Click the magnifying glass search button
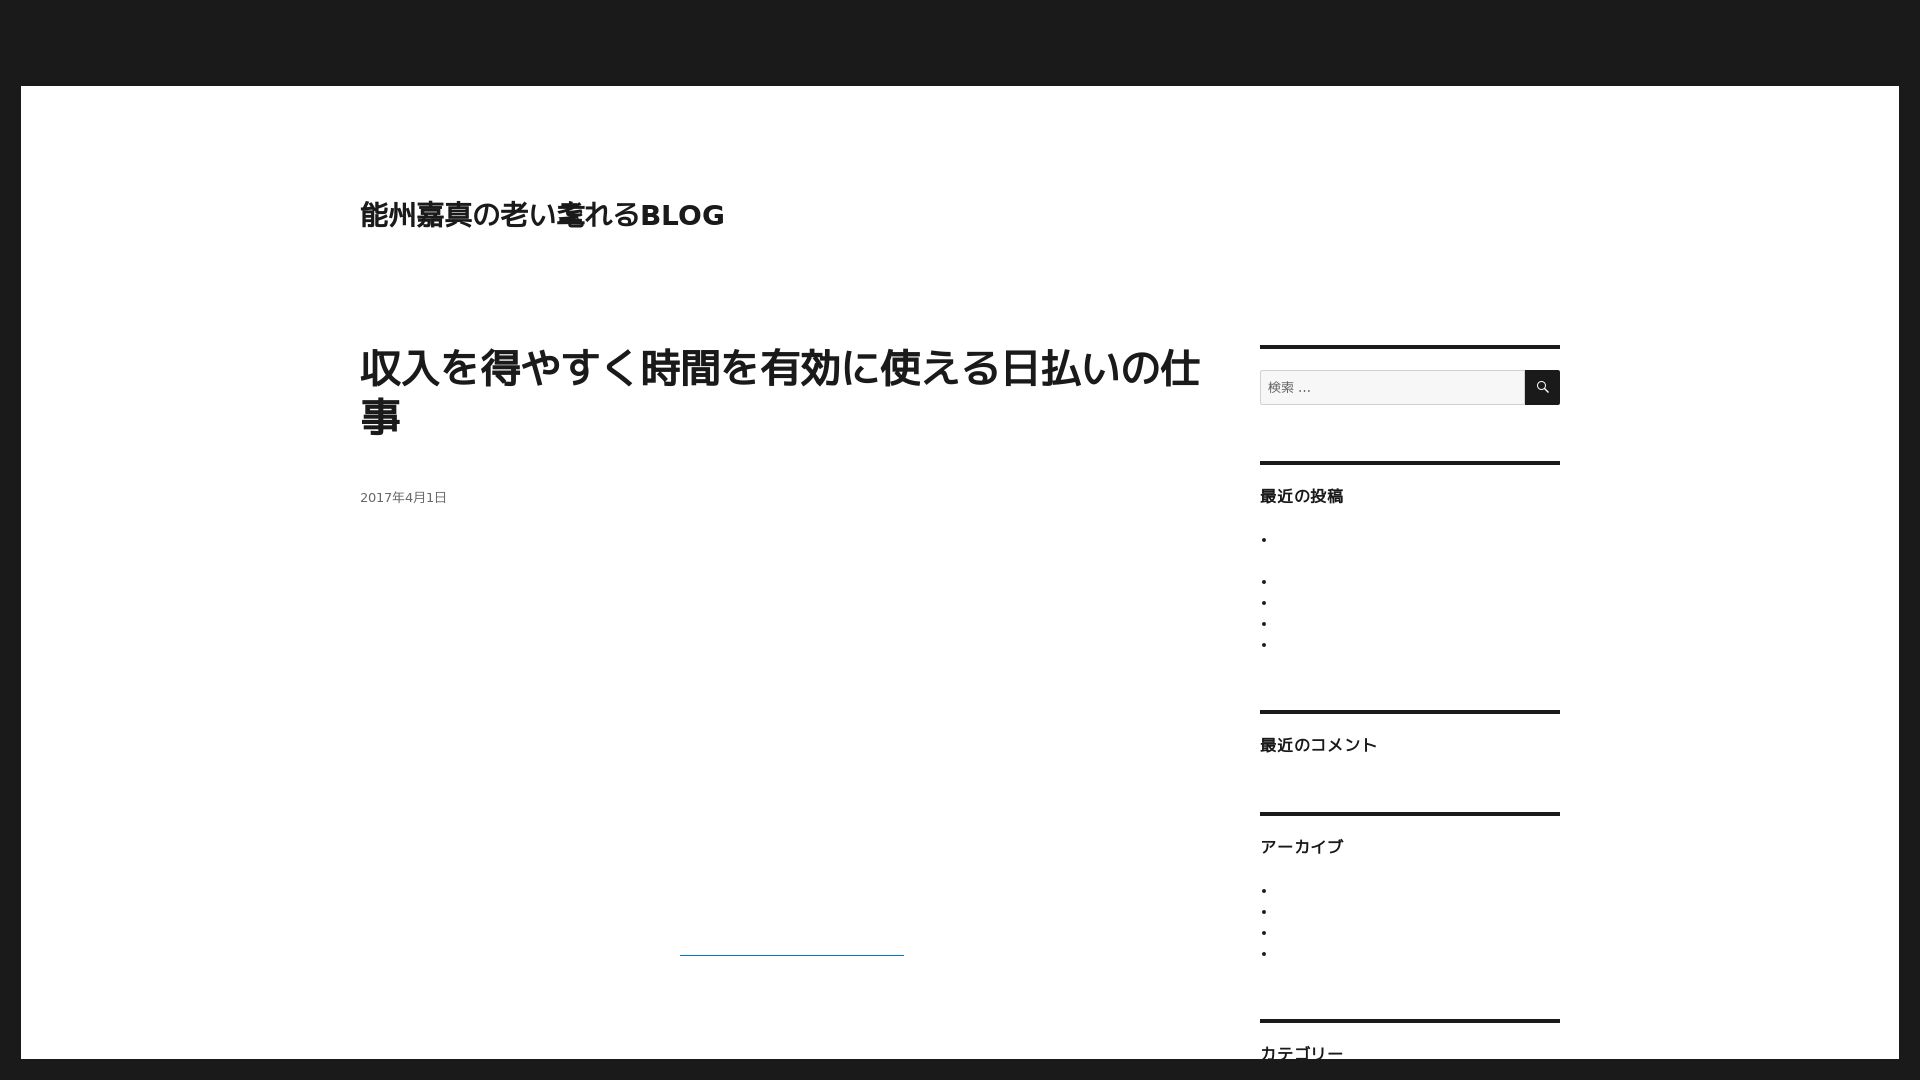This screenshot has height=1080, width=1920. (1541, 387)
